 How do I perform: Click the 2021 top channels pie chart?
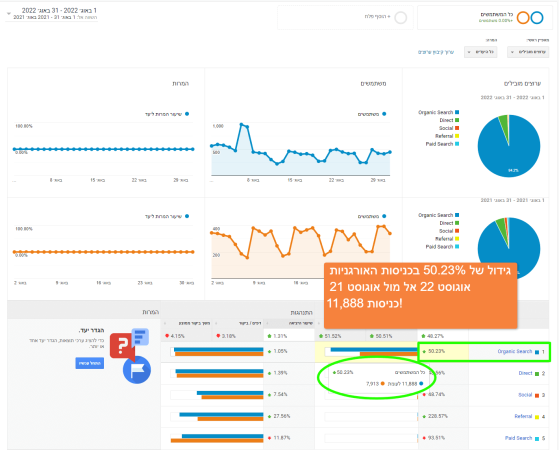coord(509,248)
